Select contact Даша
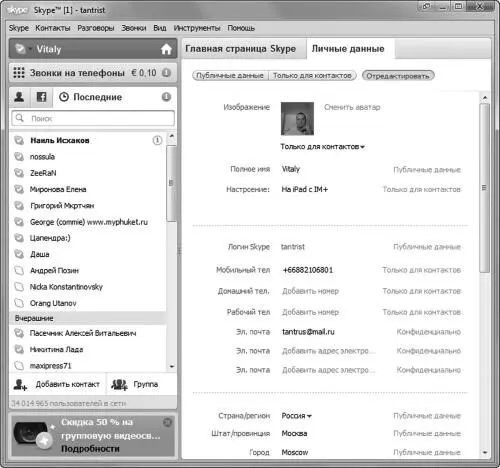Image resolution: width=500 pixels, height=468 pixels. click(87, 254)
